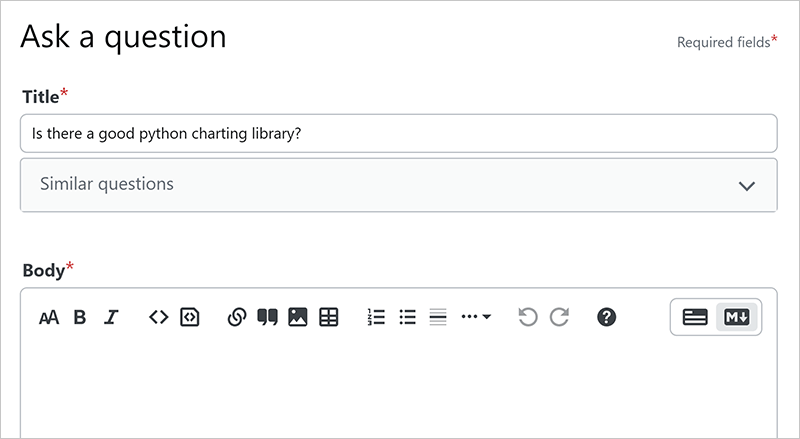
Task: Create a bulleted list
Action: click(407, 317)
